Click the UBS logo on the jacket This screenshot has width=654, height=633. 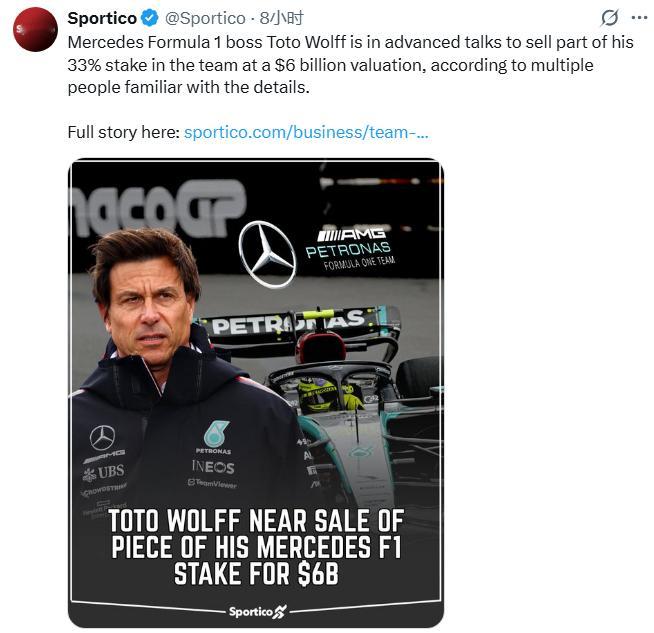pyautogui.click(x=104, y=472)
